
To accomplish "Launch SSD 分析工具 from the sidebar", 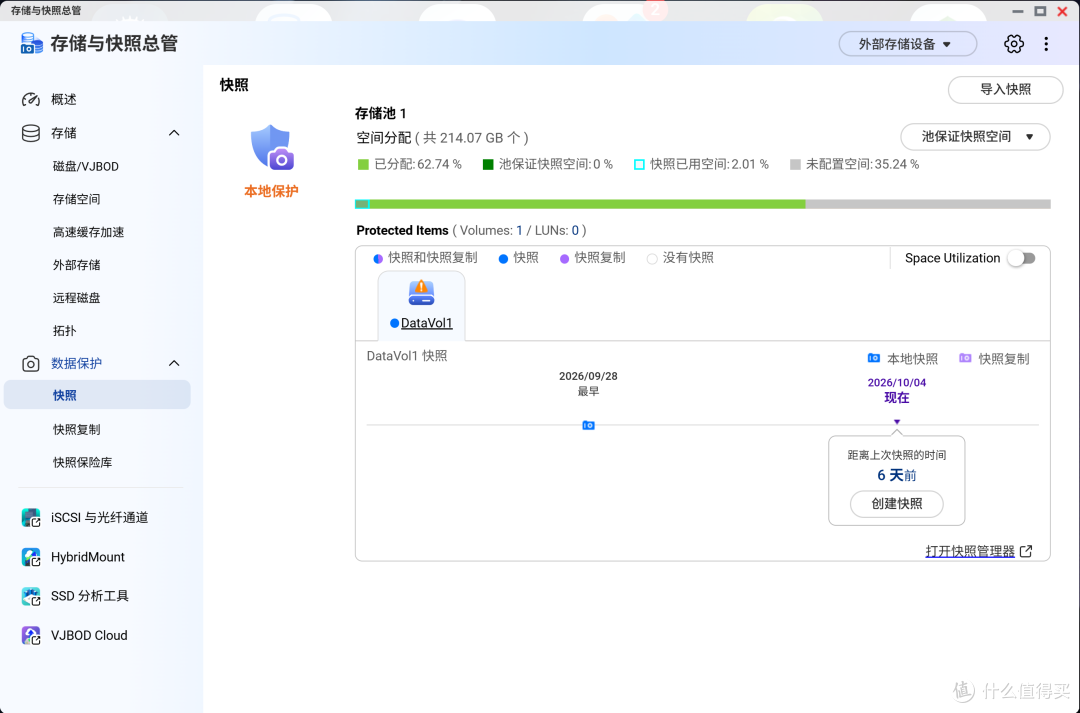I will point(90,596).
